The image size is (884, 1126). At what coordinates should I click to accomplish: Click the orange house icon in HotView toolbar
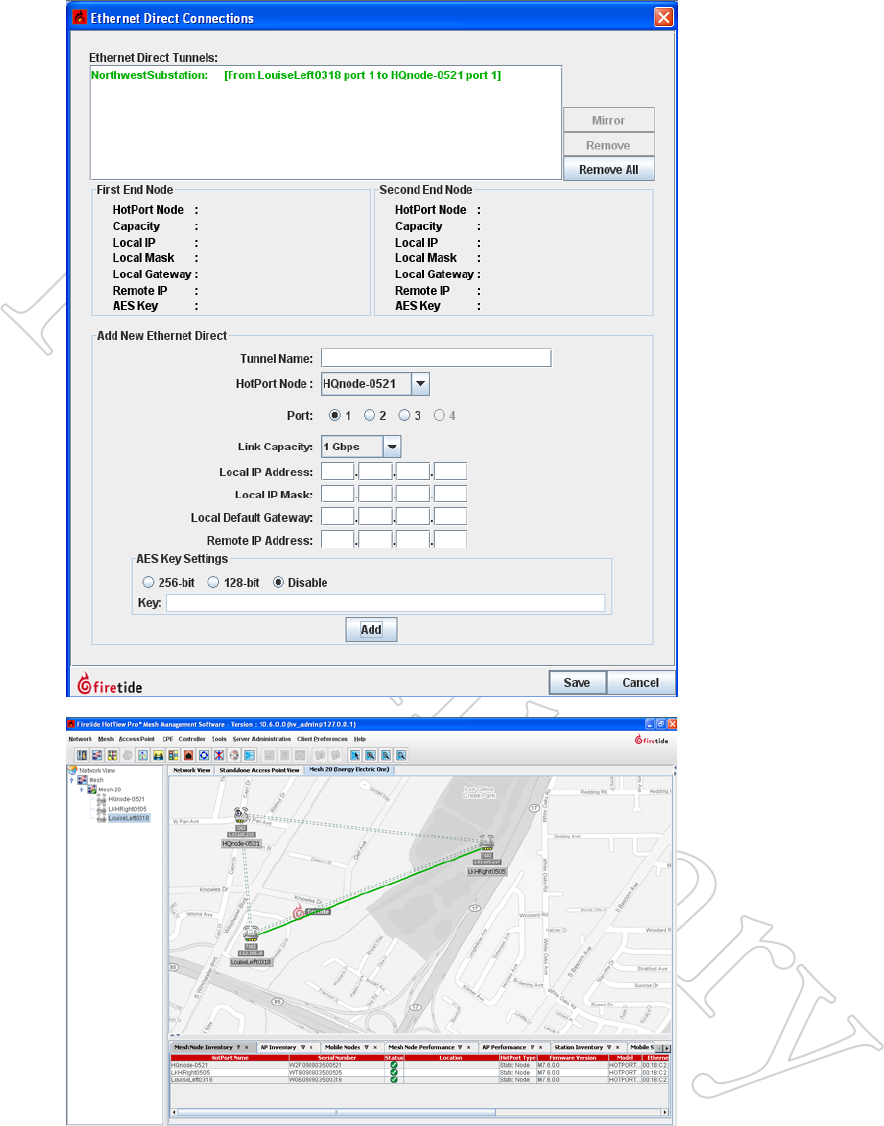[188, 755]
